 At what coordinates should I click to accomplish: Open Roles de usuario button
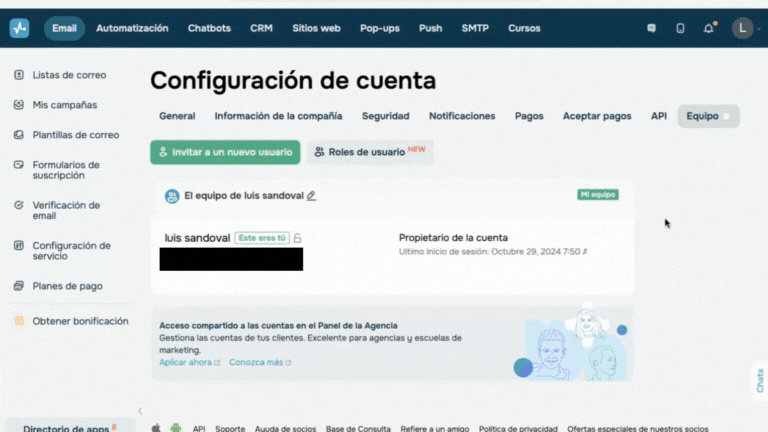pos(370,152)
